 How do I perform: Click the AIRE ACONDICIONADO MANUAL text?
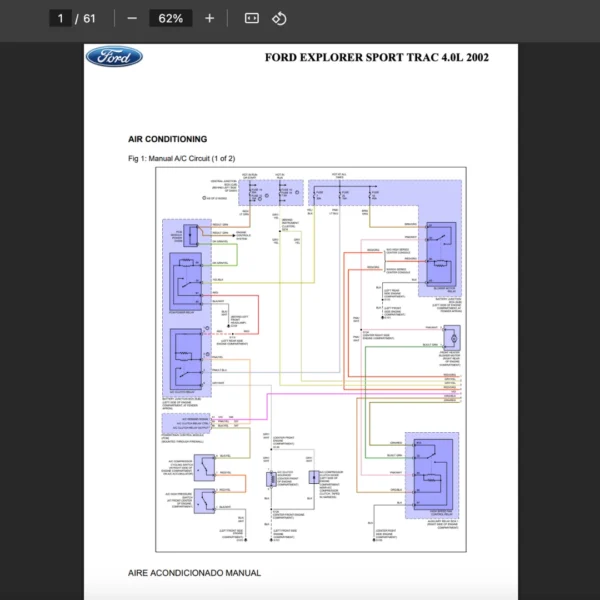coord(194,573)
